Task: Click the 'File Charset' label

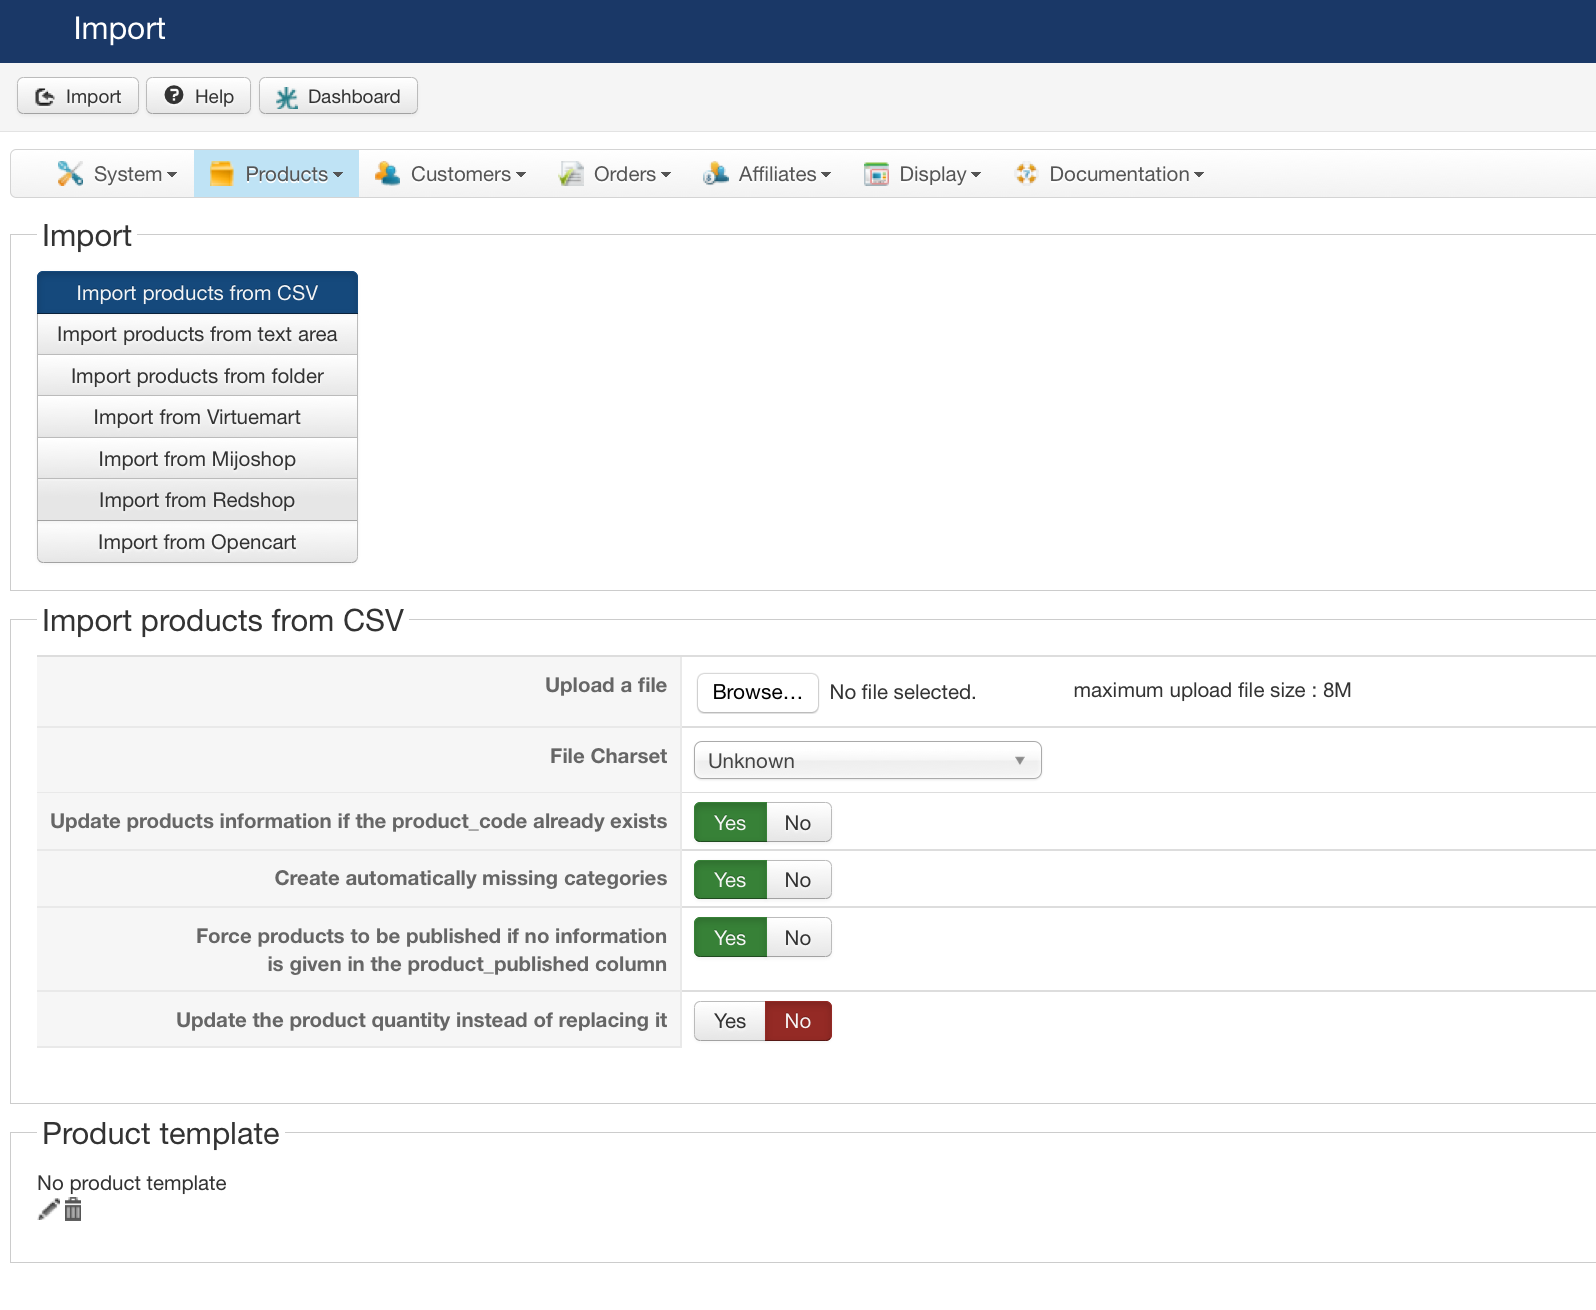Action: pos(608,756)
